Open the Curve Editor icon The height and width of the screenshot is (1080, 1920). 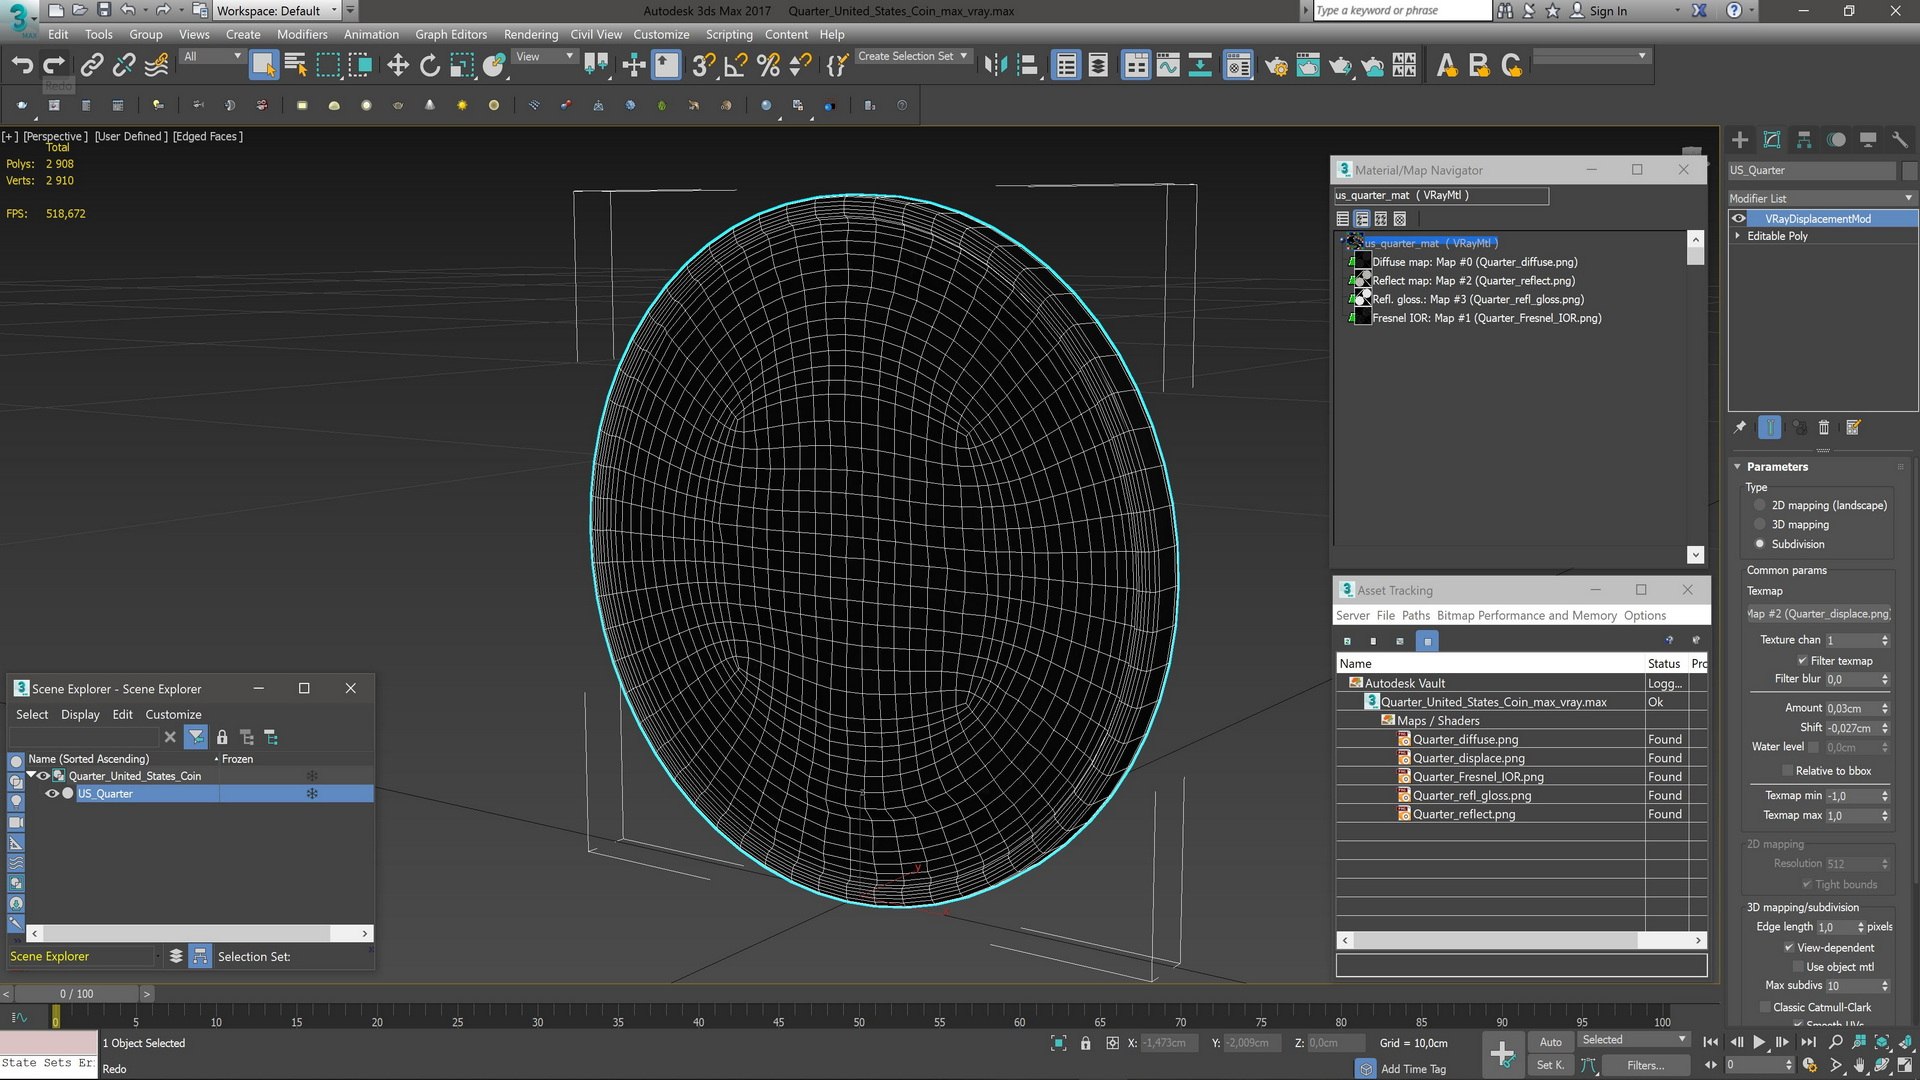pos(1168,66)
